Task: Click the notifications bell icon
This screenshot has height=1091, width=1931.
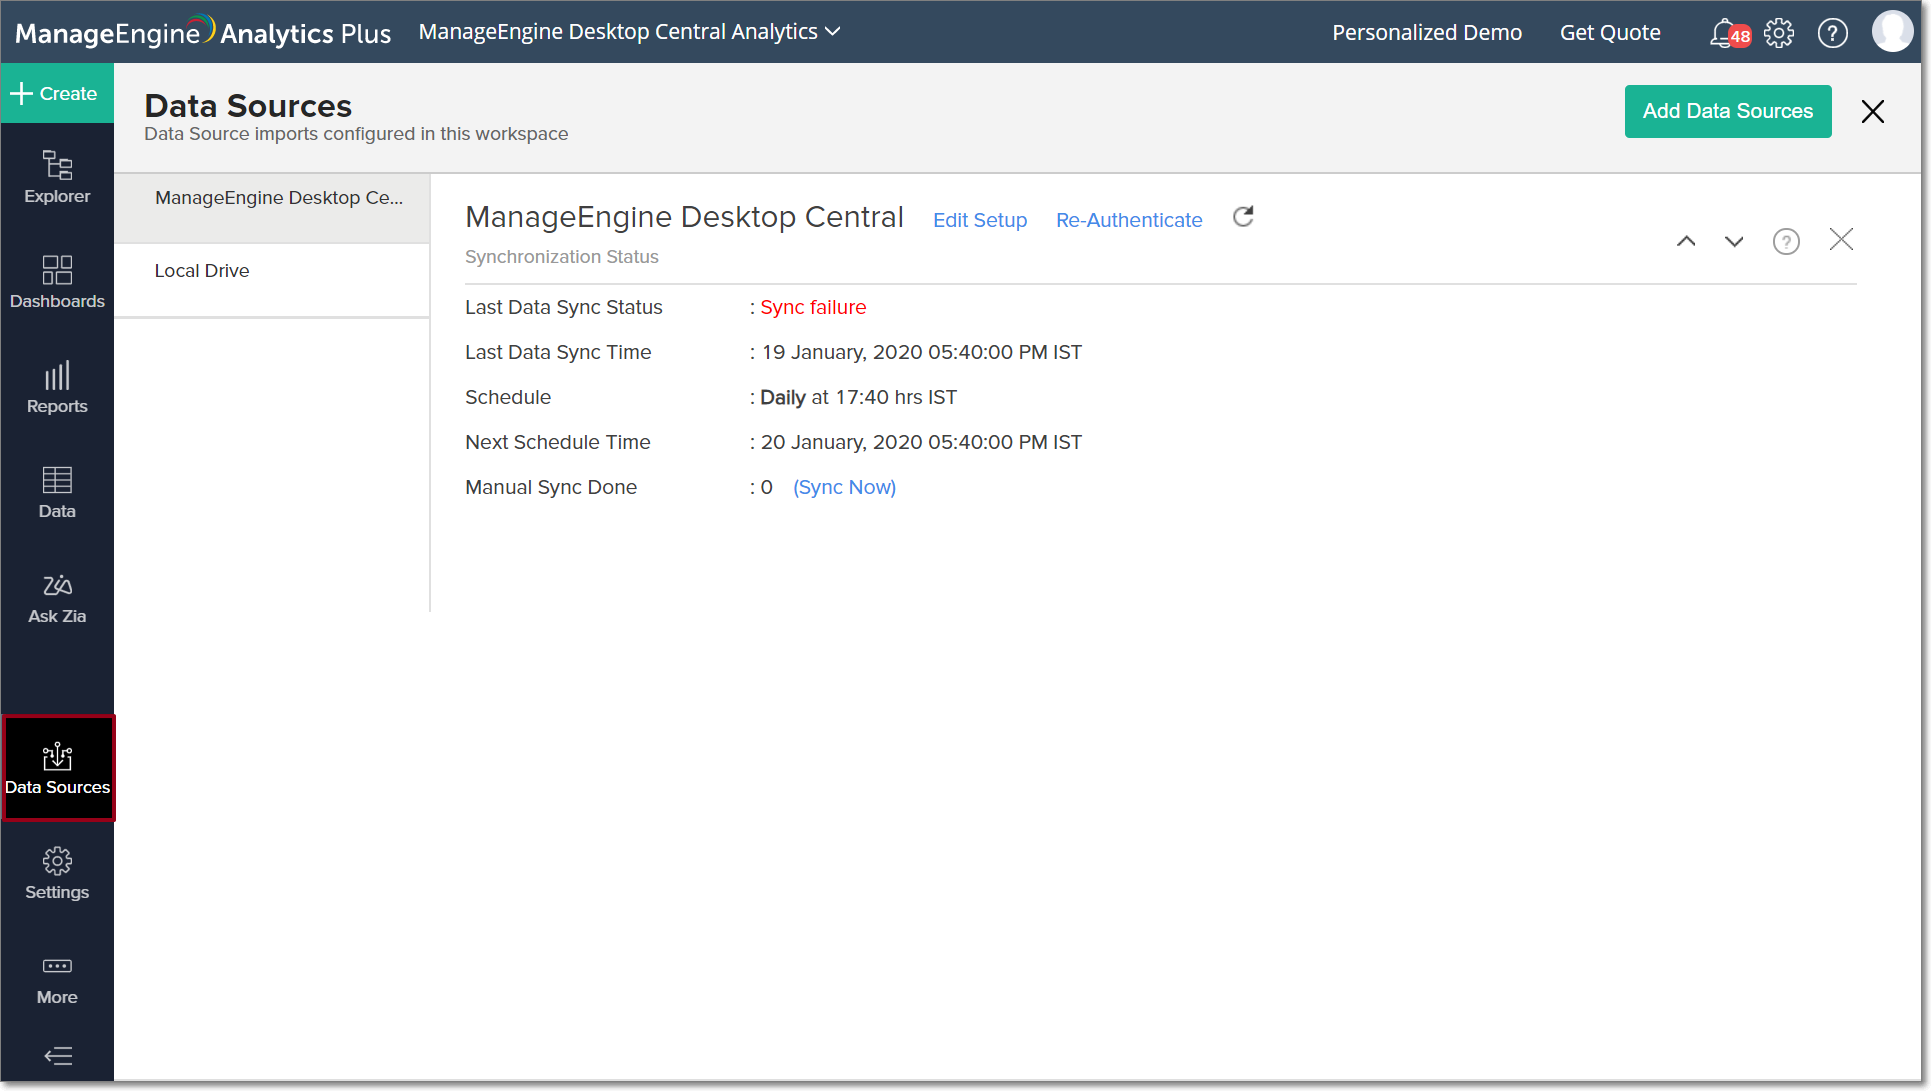Action: [x=1724, y=33]
